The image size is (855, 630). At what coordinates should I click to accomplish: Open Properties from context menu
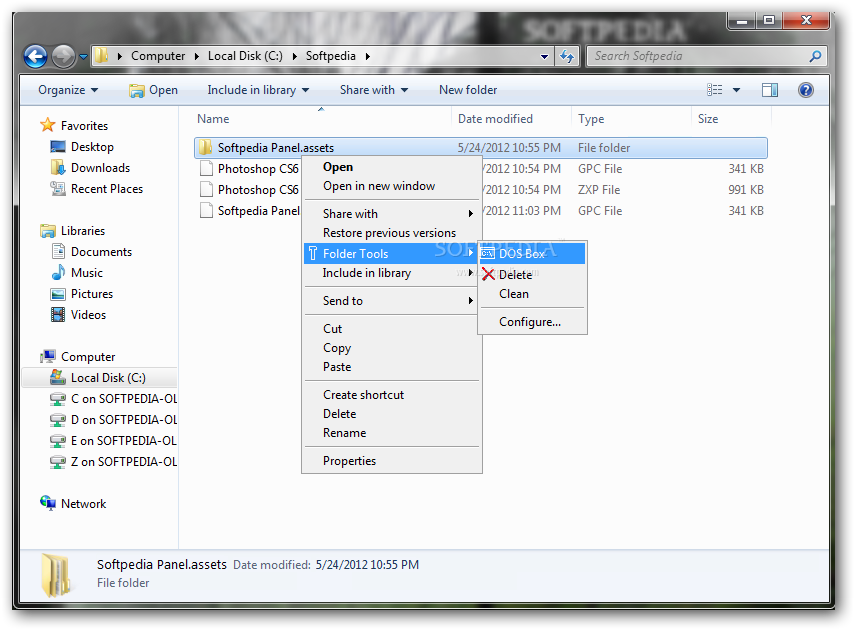[392, 460]
